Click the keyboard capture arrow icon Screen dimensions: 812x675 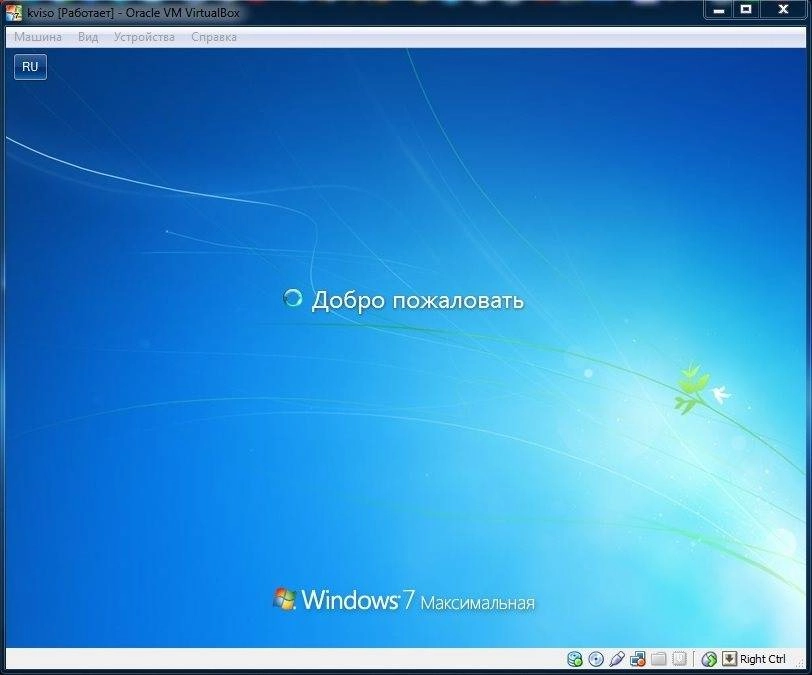[x=729, y=658]
